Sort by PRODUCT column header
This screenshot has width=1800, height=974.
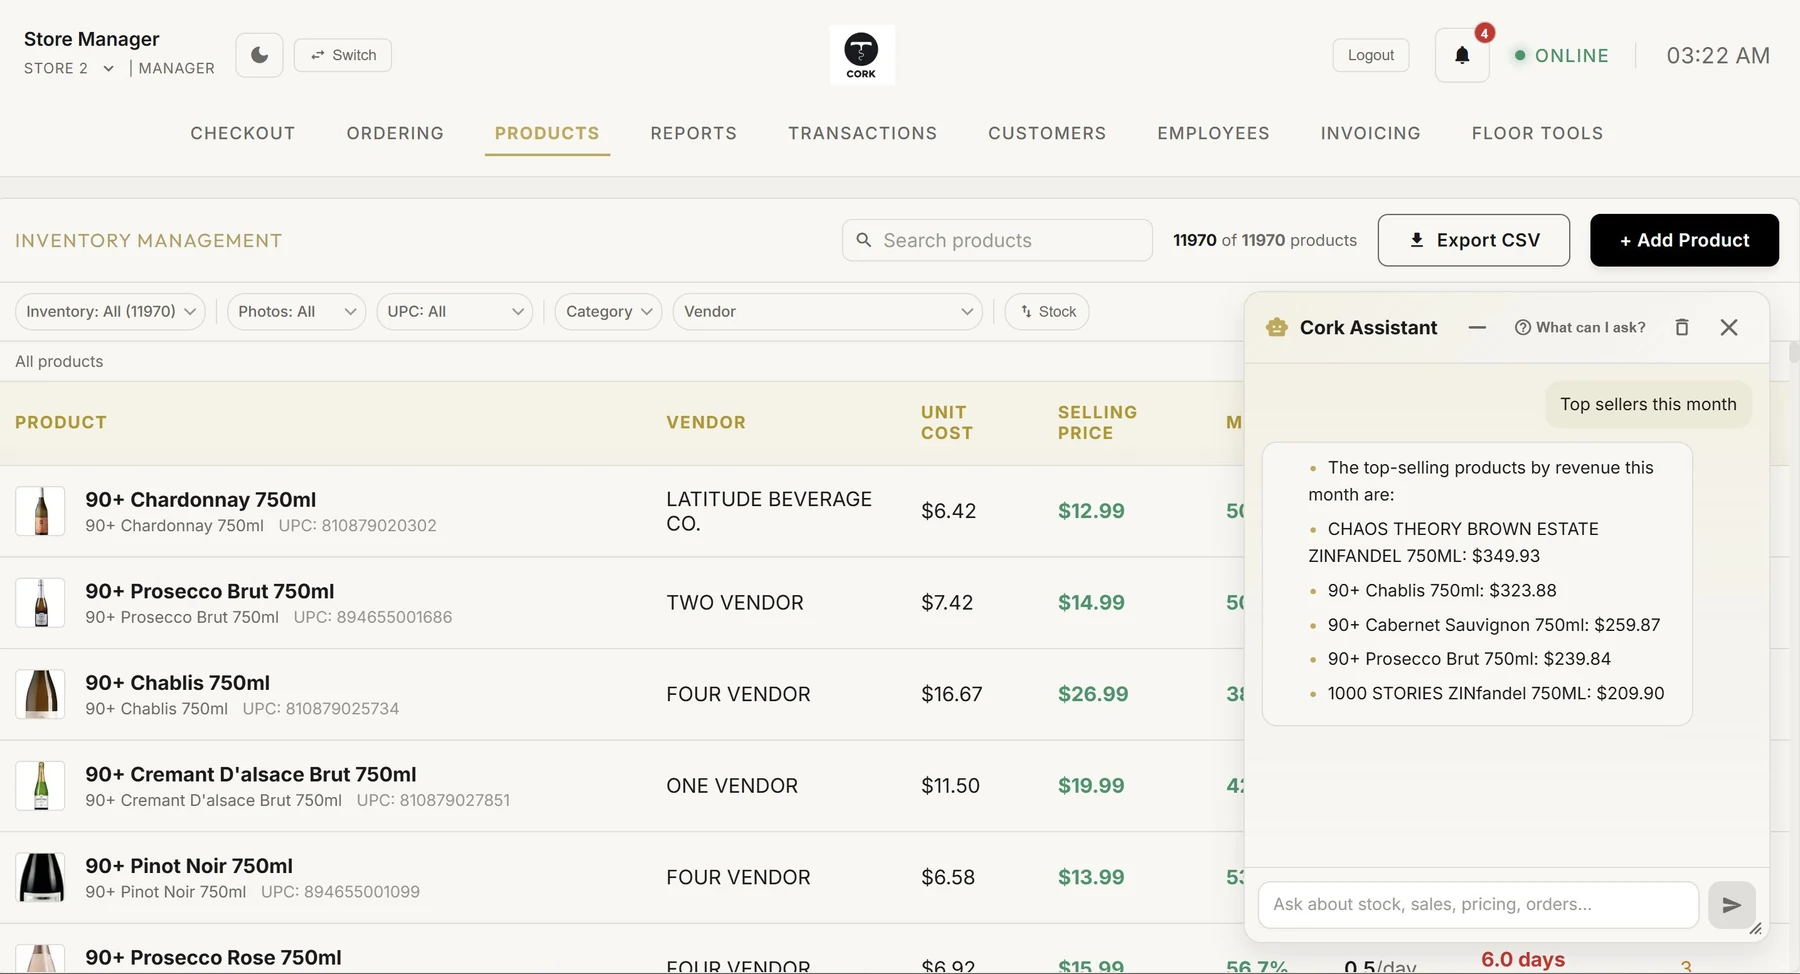coord(61,422)
